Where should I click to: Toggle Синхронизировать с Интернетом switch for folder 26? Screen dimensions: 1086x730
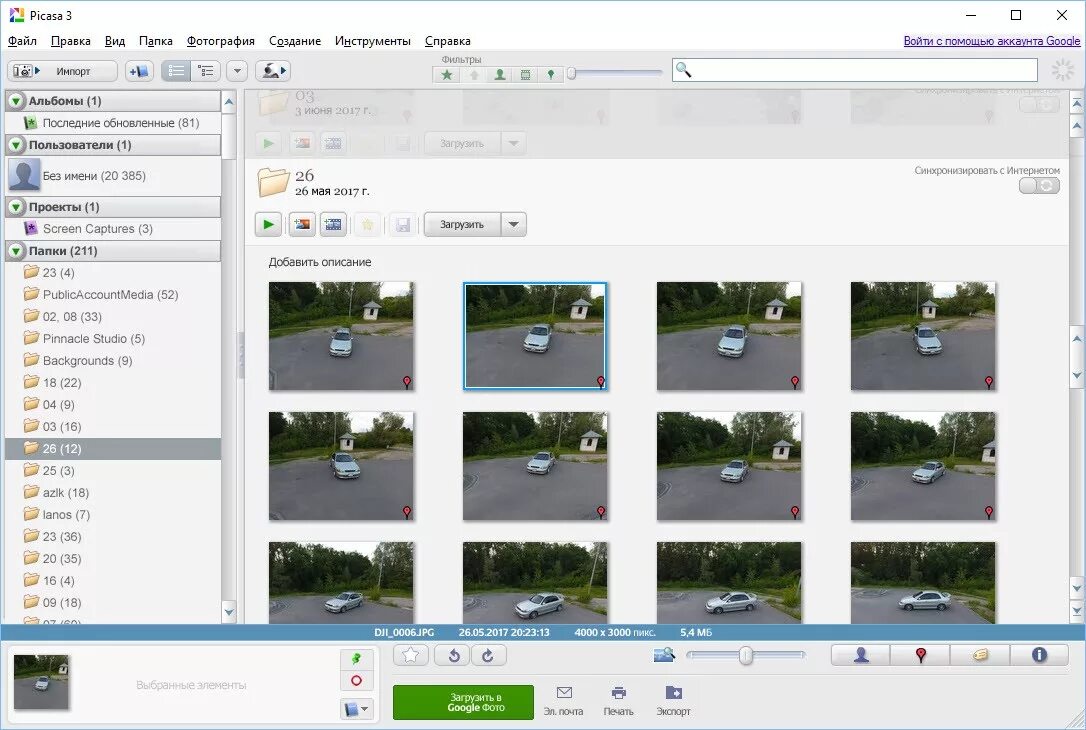[x=1039, y=186]
